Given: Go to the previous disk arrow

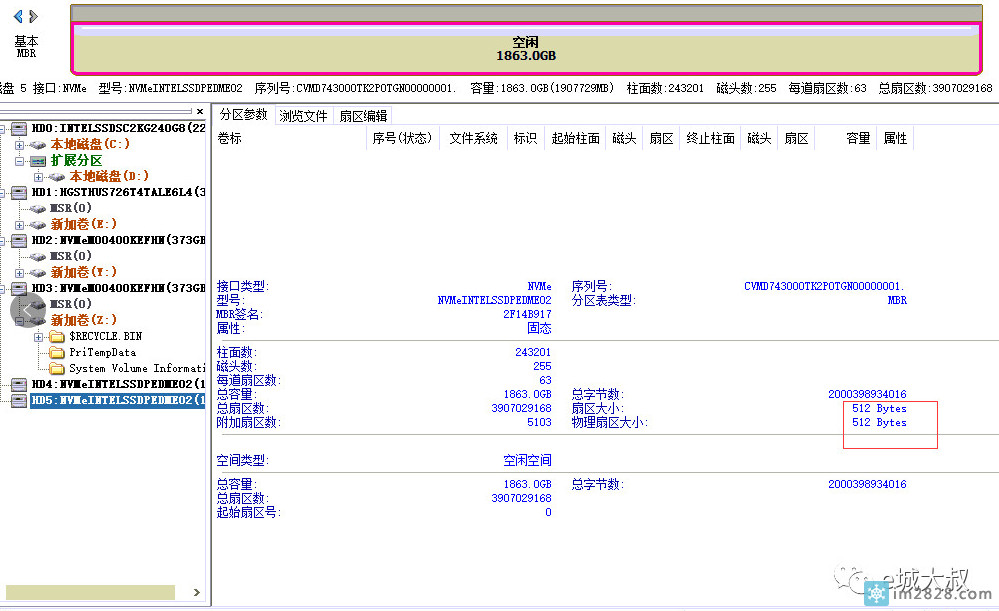Looking at the screenshot, I should coord(17,16).
